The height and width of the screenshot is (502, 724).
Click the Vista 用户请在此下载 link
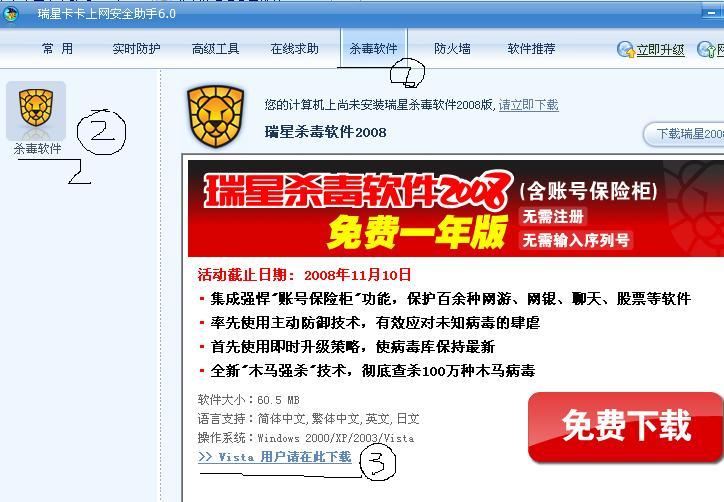click(x=275, y=457)
